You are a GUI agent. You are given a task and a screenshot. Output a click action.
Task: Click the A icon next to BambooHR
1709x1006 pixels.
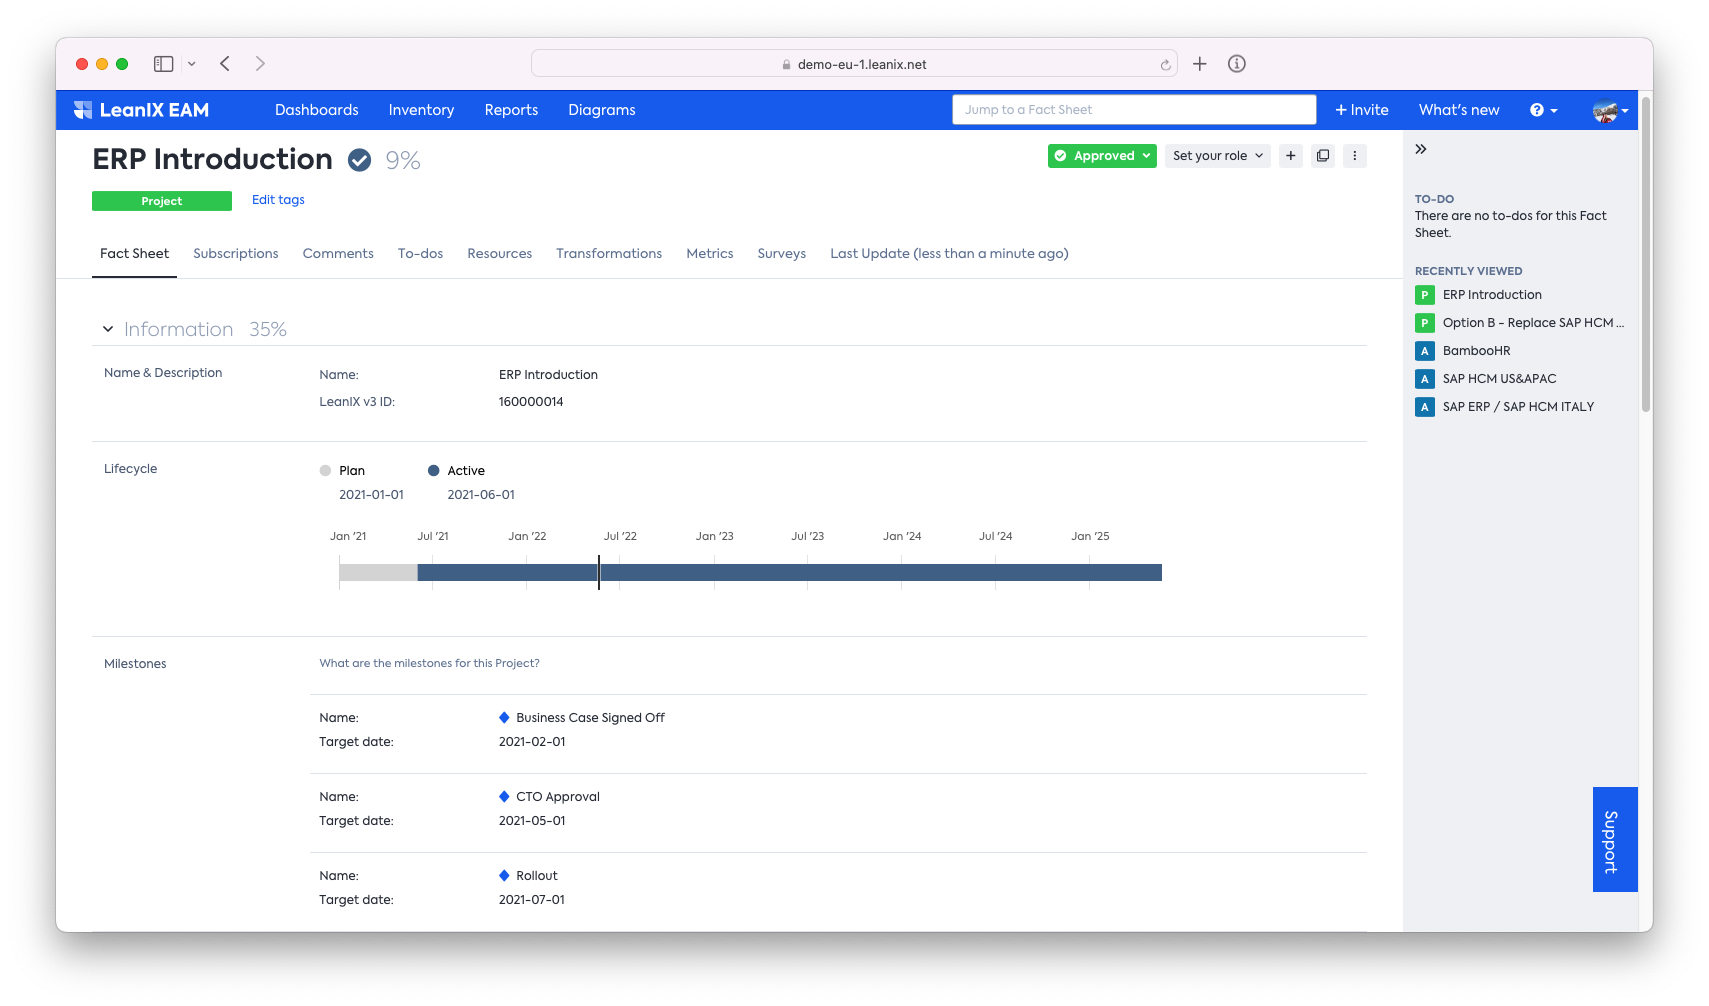pyautogui.click(x=1425, y=351)
